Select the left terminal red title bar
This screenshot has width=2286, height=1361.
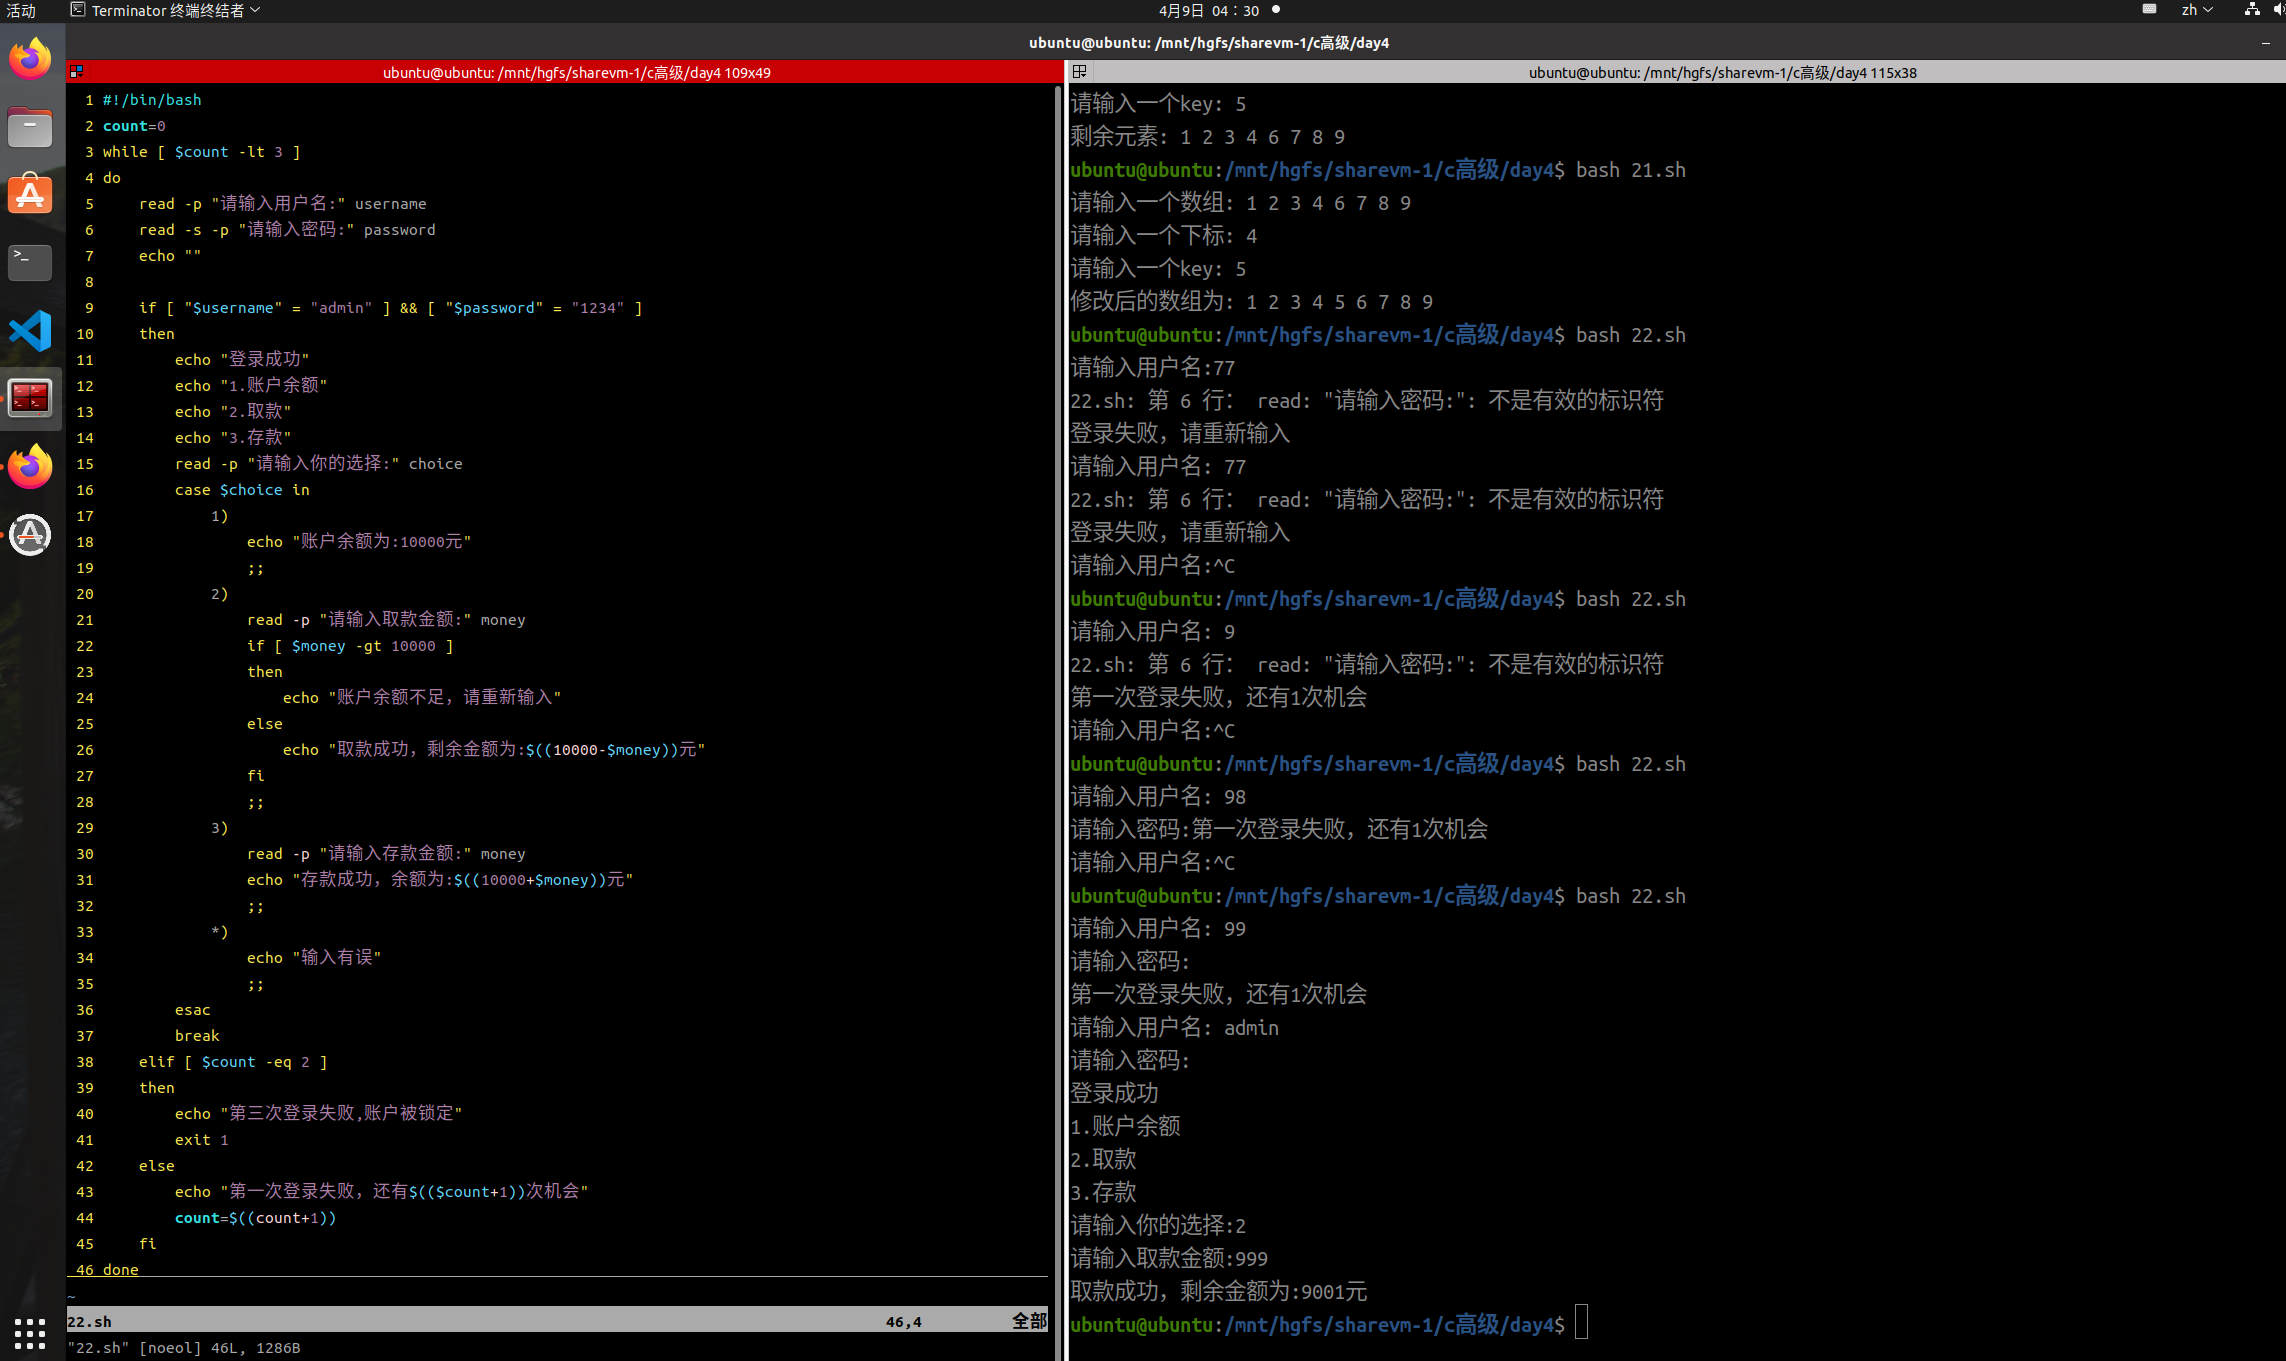pos(576,72)
